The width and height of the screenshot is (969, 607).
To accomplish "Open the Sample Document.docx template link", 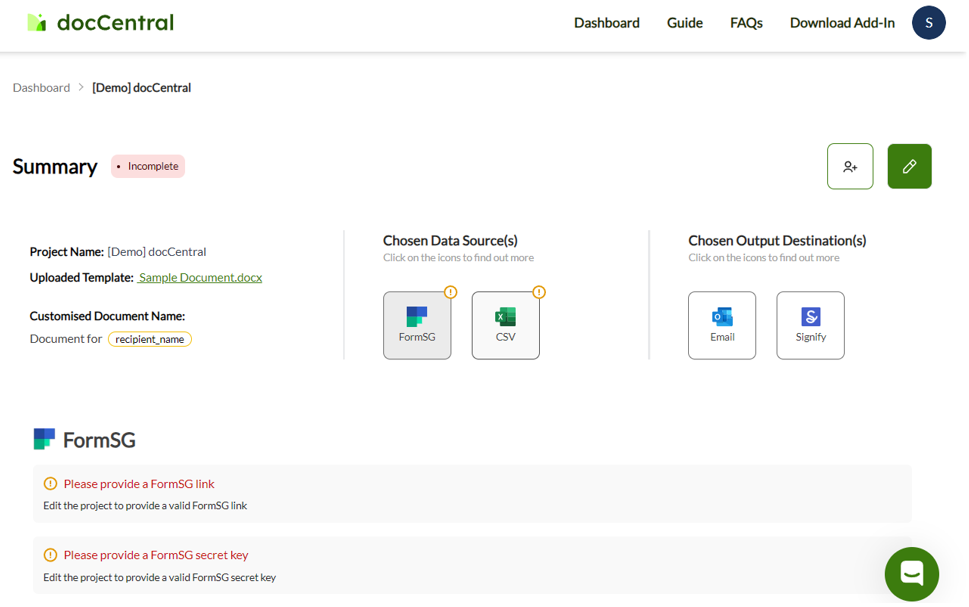I will click(200, 277).
